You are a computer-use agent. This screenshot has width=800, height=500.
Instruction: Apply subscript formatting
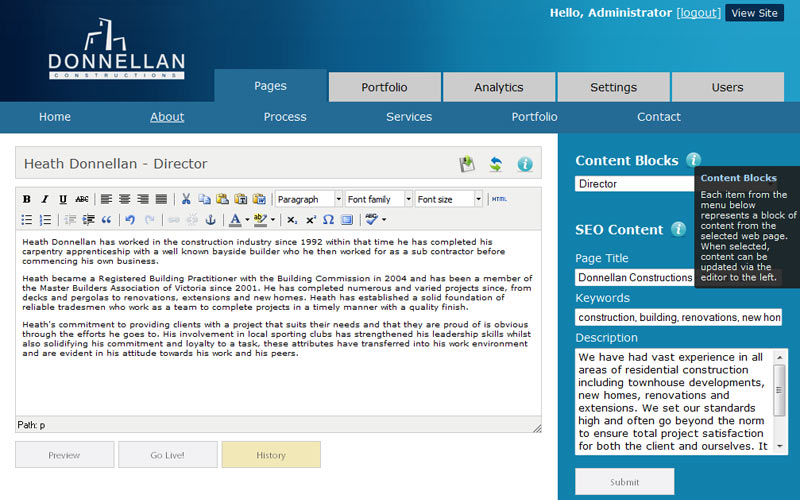coord(292,220)
